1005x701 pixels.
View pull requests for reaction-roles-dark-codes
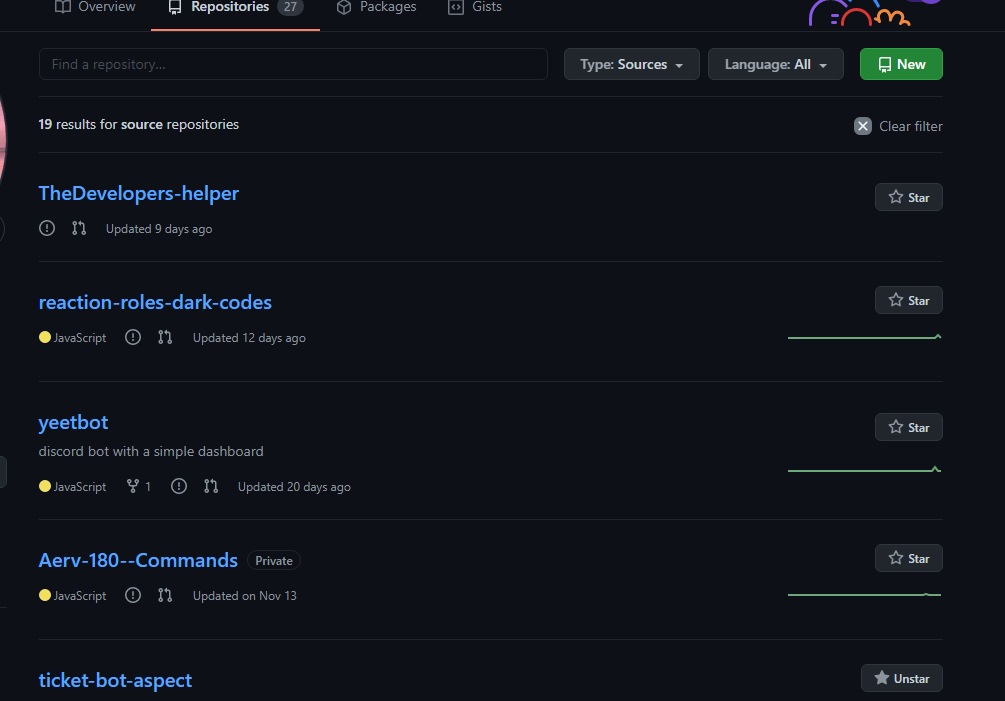pyautogui.click(x=165, y=338)
